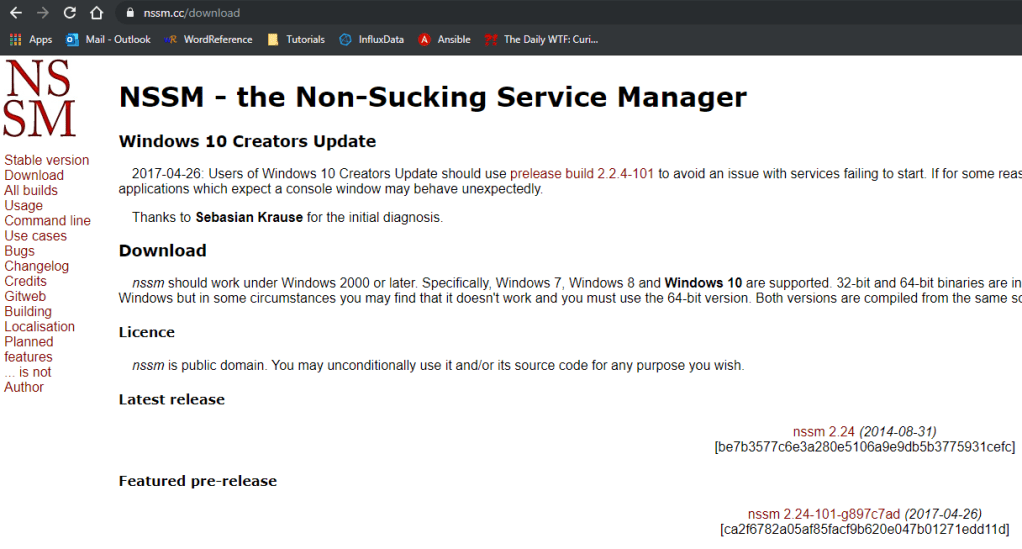1022x549 pixels.
Task: Open the Planned features sidebar link
Action: [x=29, y=349]
